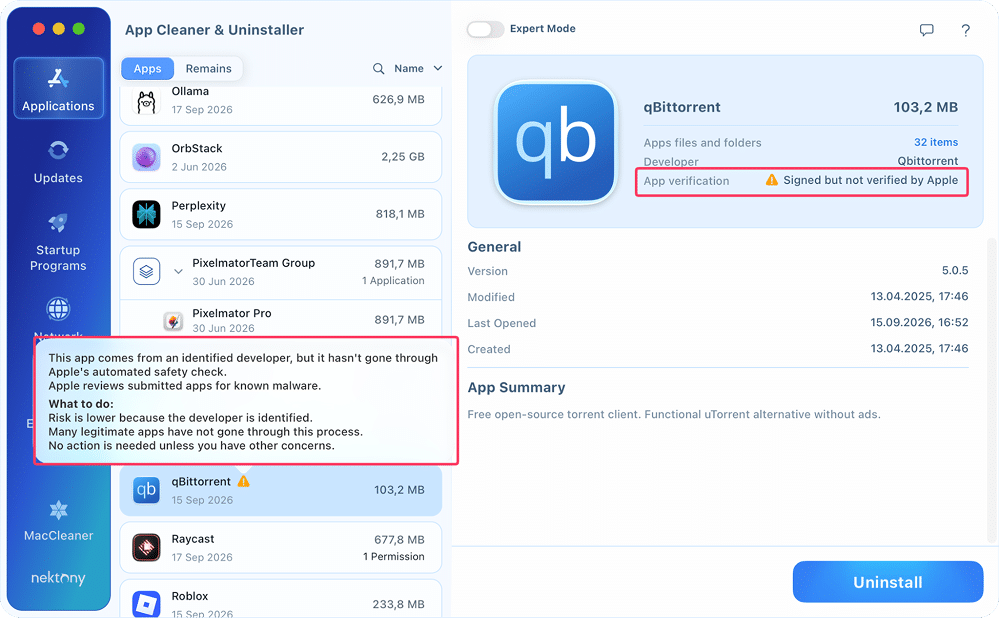Switch to the Apps tab
The image size is (999, 618).
(147, 69)
